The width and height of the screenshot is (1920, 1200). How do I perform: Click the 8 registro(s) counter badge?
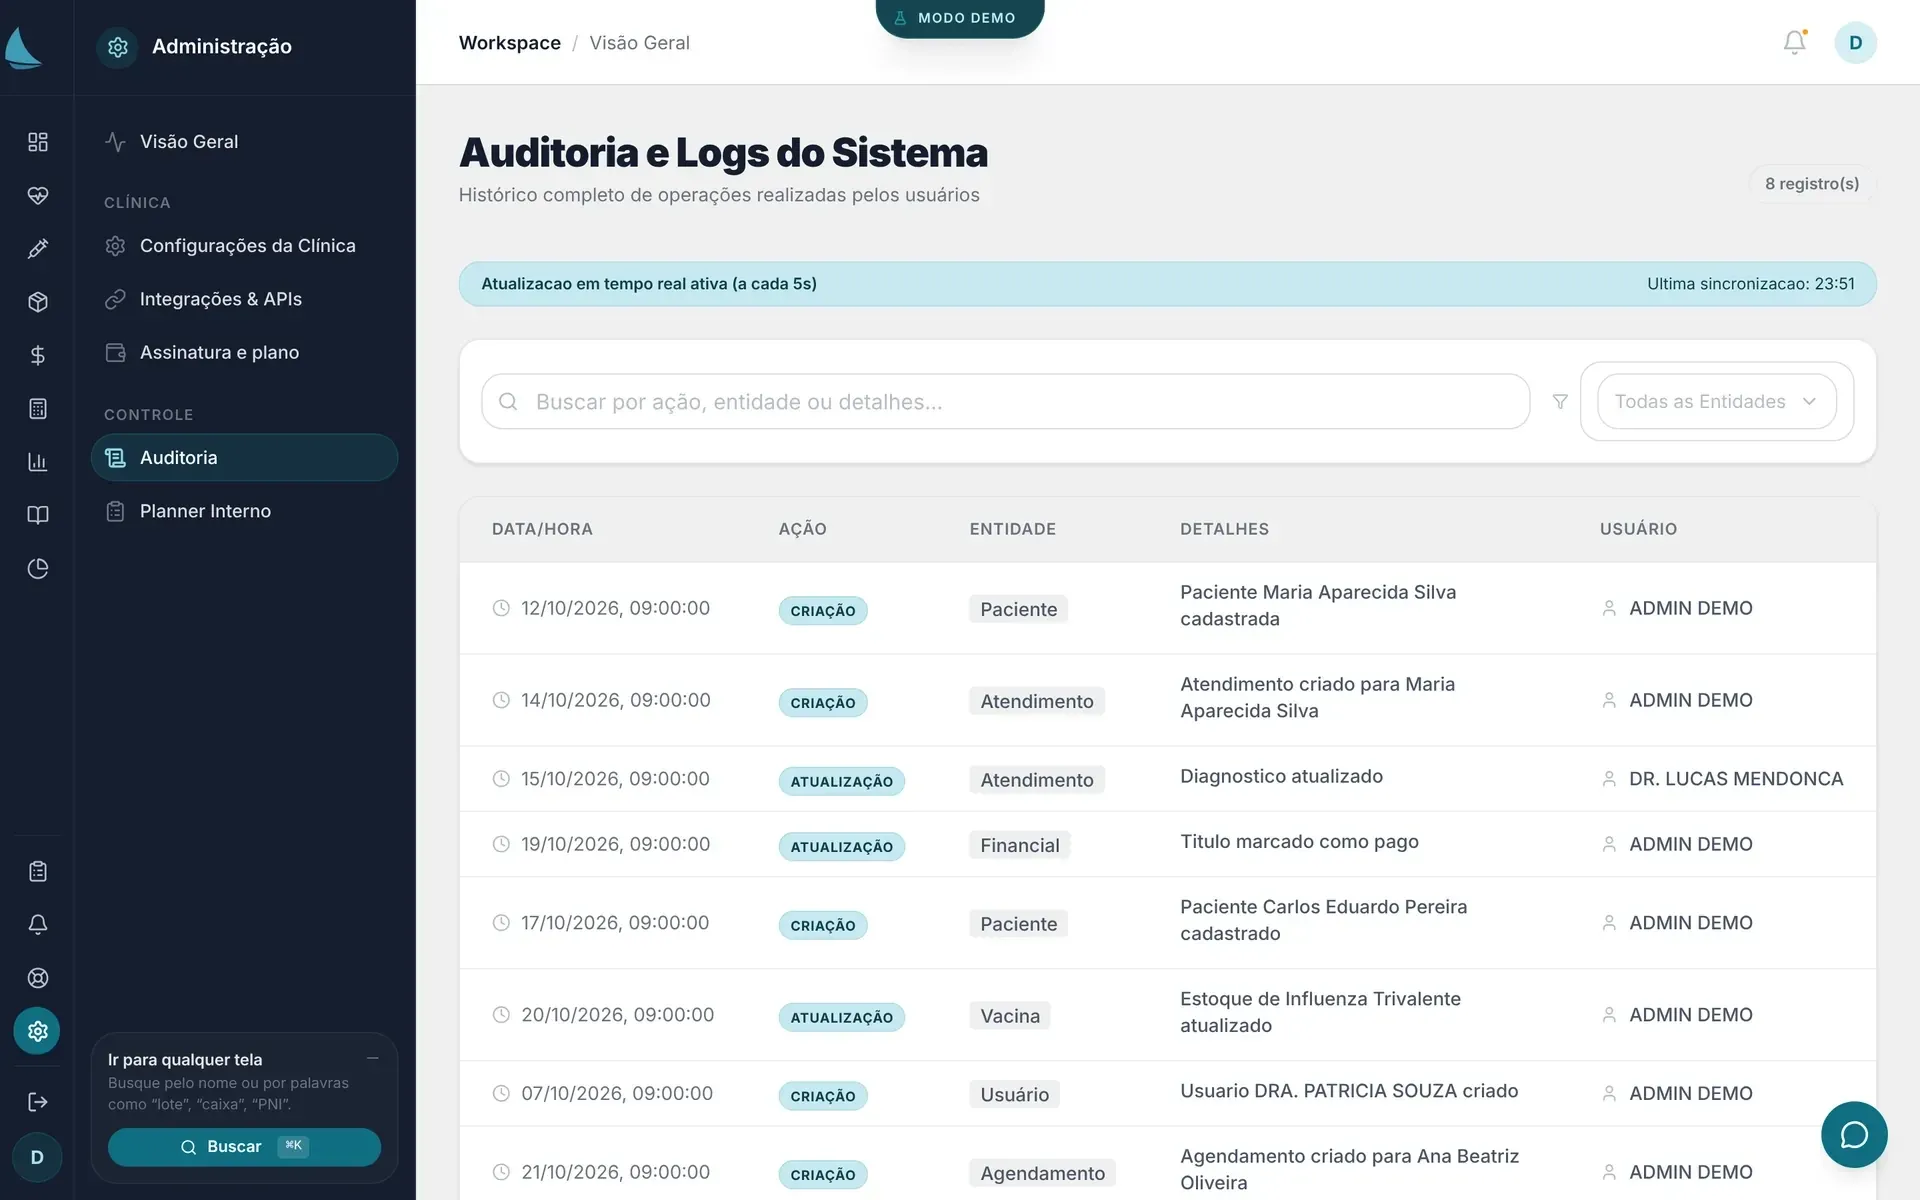tap(1811, 184)
